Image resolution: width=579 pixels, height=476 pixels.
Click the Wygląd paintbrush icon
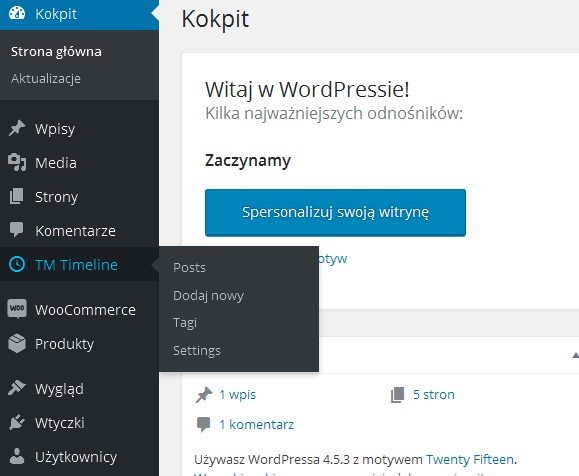17,388
